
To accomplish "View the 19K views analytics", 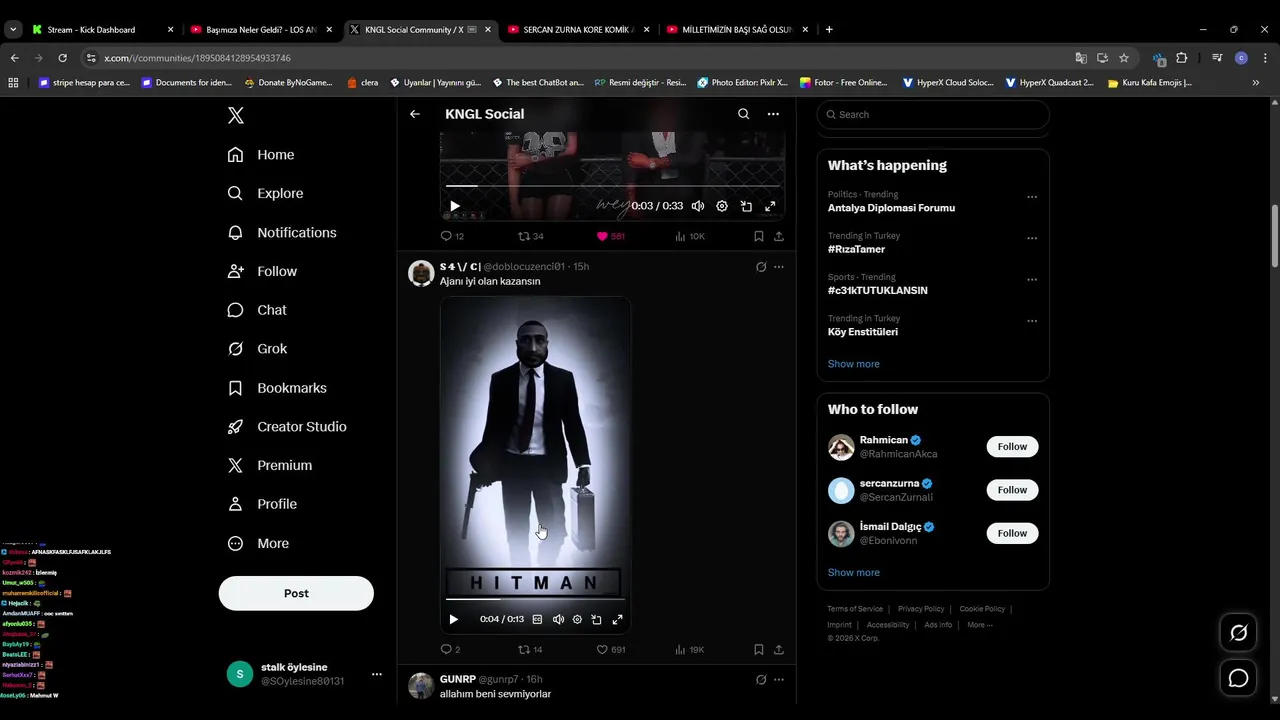I will [690, 649].
